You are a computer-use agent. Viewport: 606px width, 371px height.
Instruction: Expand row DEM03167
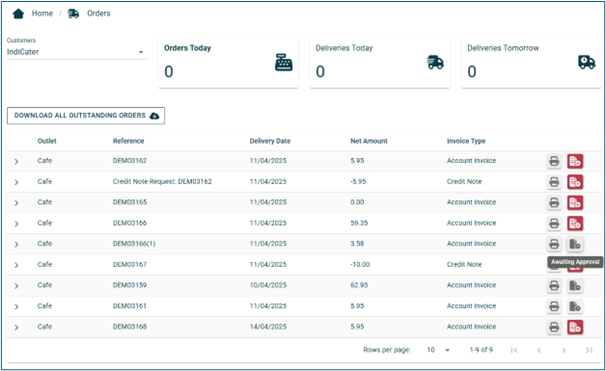(16, 265)
